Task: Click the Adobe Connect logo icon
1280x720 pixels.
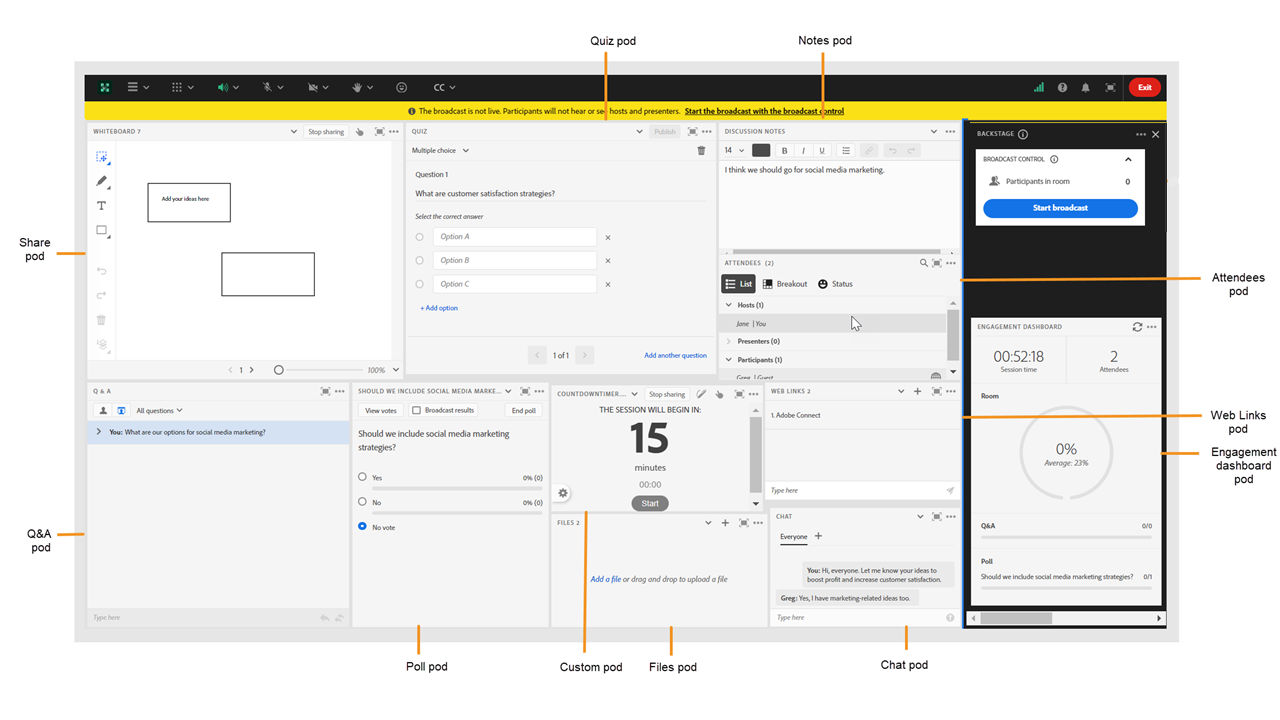Action: (x=104, y=87)
